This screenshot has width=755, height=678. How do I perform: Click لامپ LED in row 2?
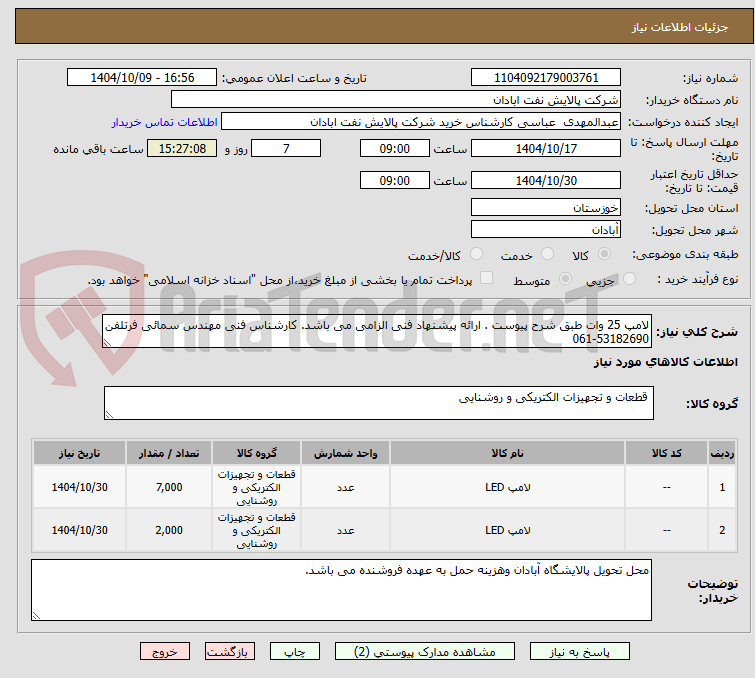[x=508, y=530]
